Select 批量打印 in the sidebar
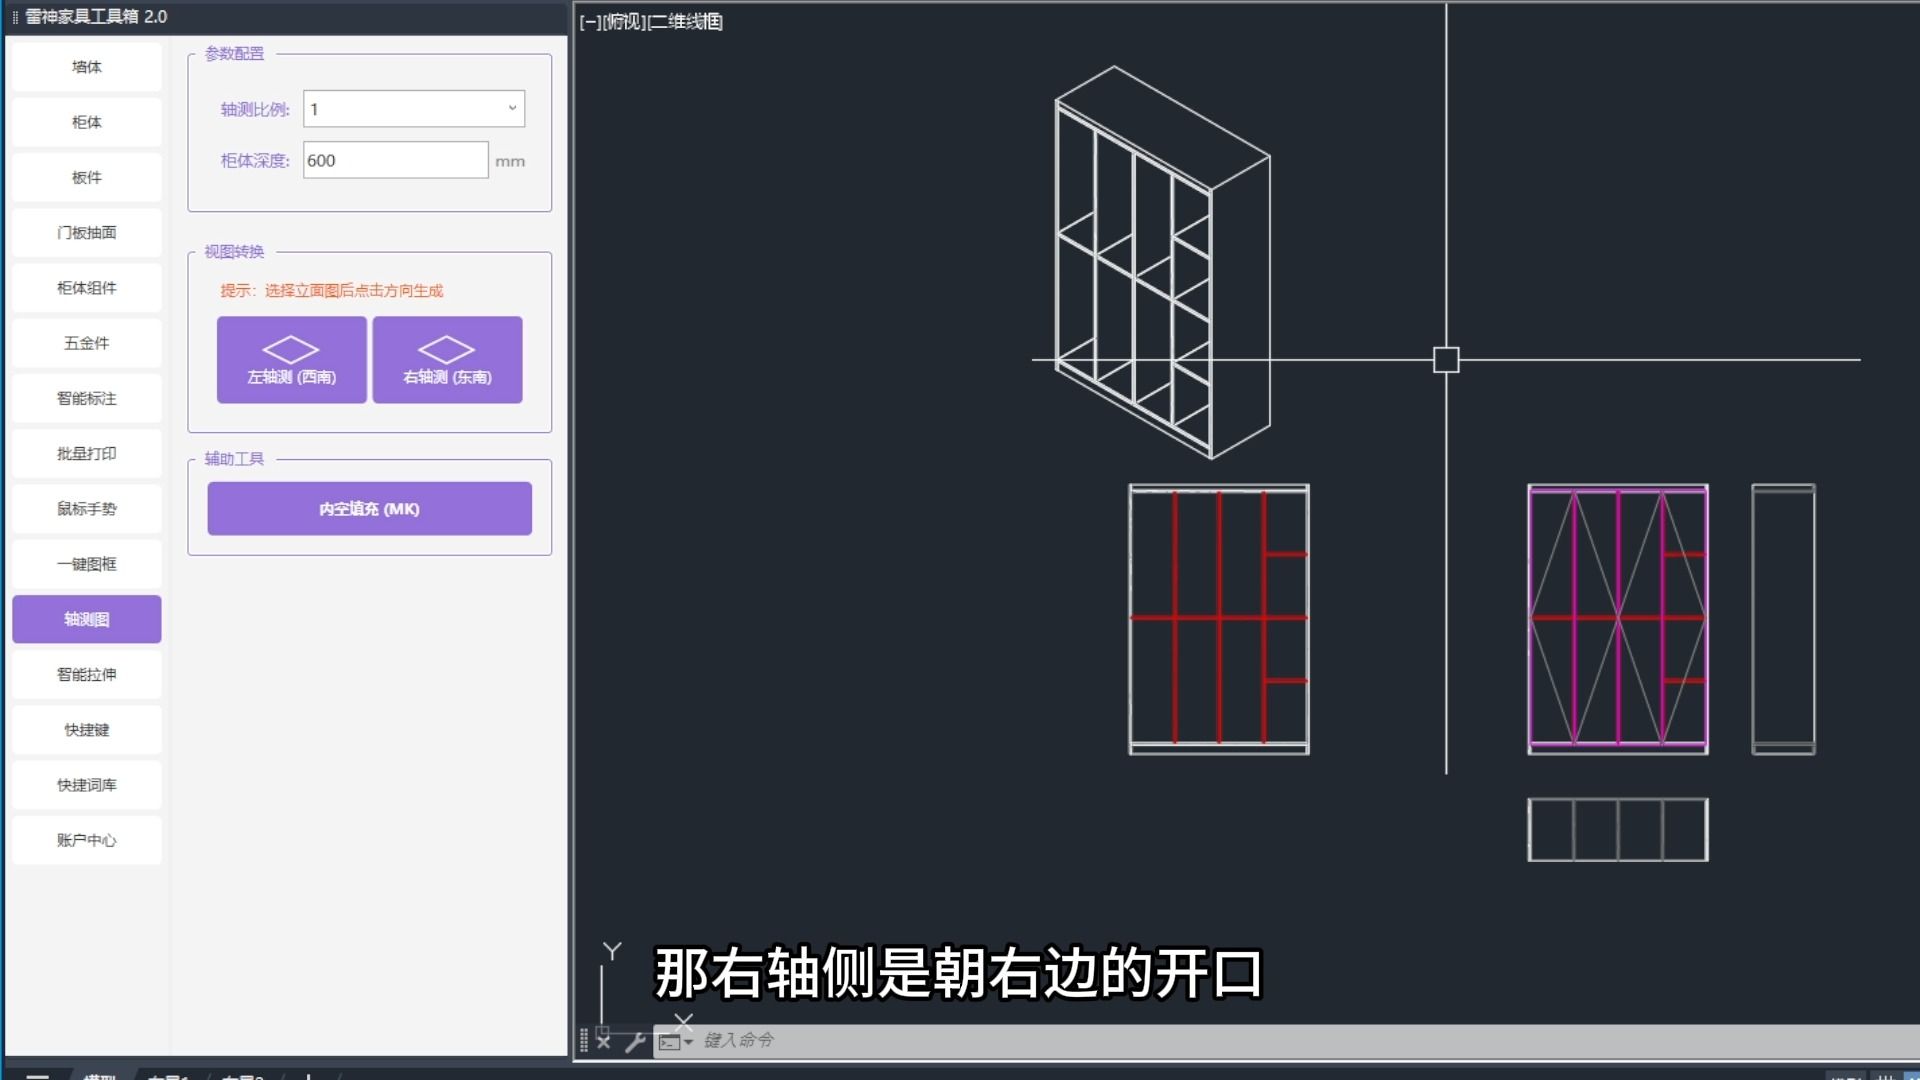 point(87,454)
